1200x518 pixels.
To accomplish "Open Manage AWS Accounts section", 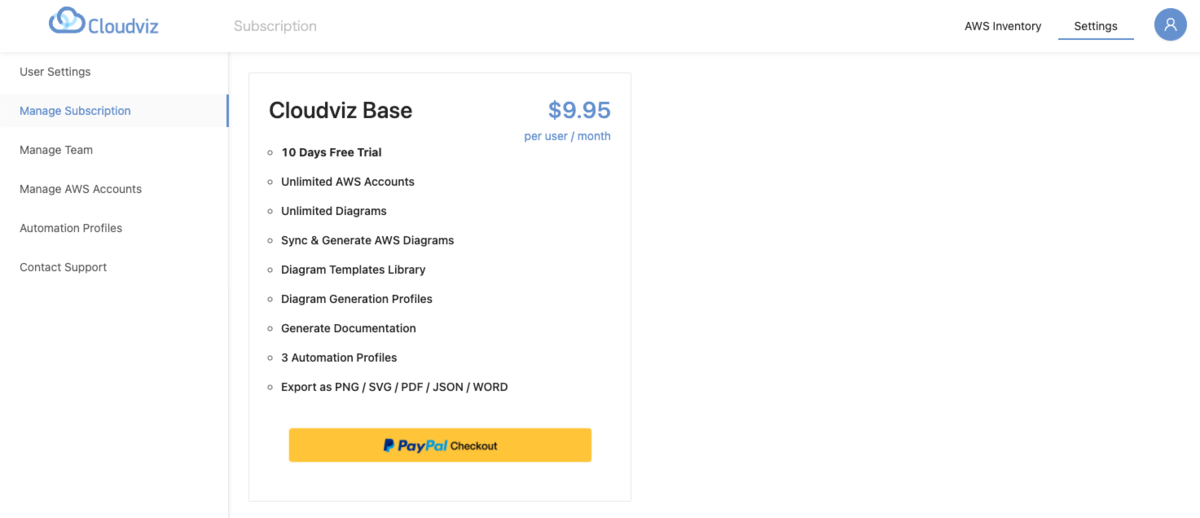I will tap(81, 189).
